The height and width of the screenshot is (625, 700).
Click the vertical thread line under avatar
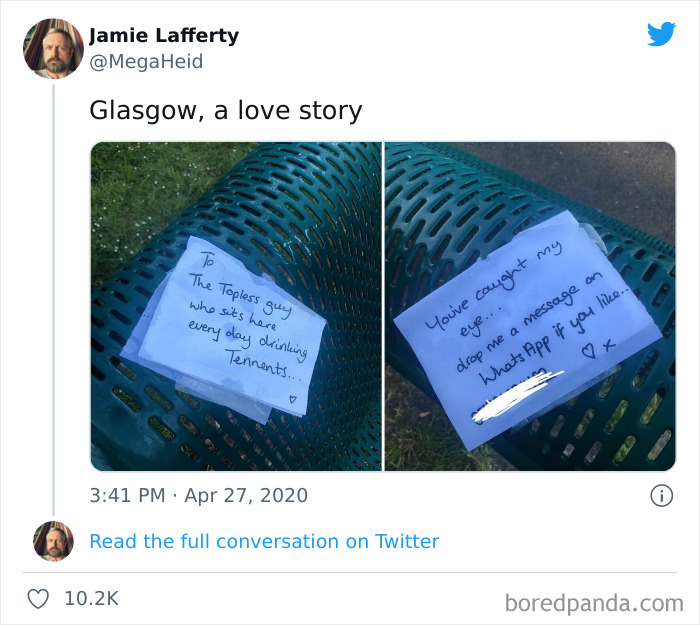point(54,300)
